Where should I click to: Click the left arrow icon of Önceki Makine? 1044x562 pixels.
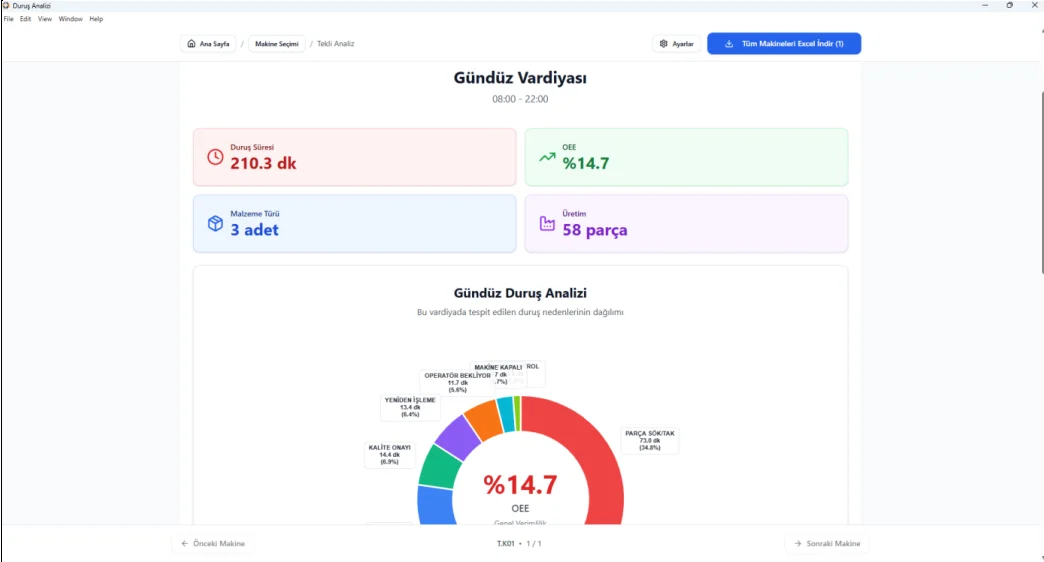click(184, 544)
